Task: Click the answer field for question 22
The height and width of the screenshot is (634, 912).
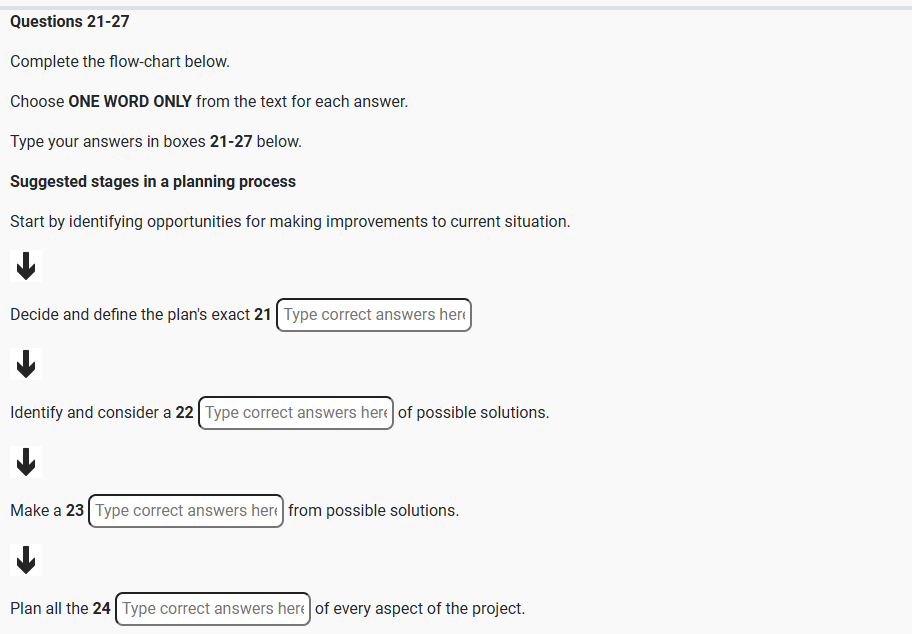Action: 295,413
